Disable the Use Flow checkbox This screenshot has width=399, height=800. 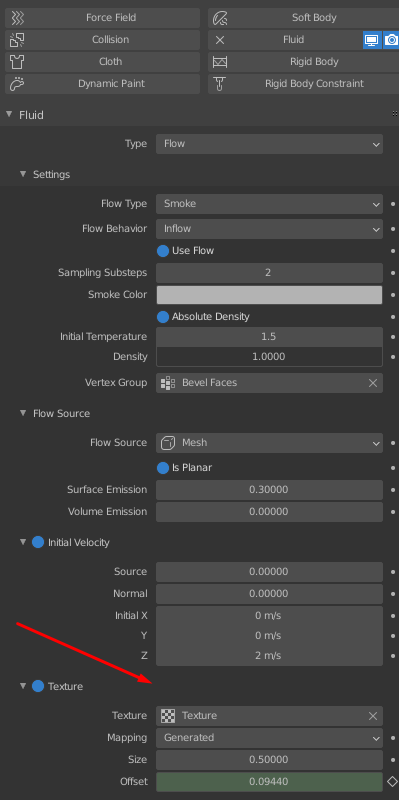click(163, 251)
